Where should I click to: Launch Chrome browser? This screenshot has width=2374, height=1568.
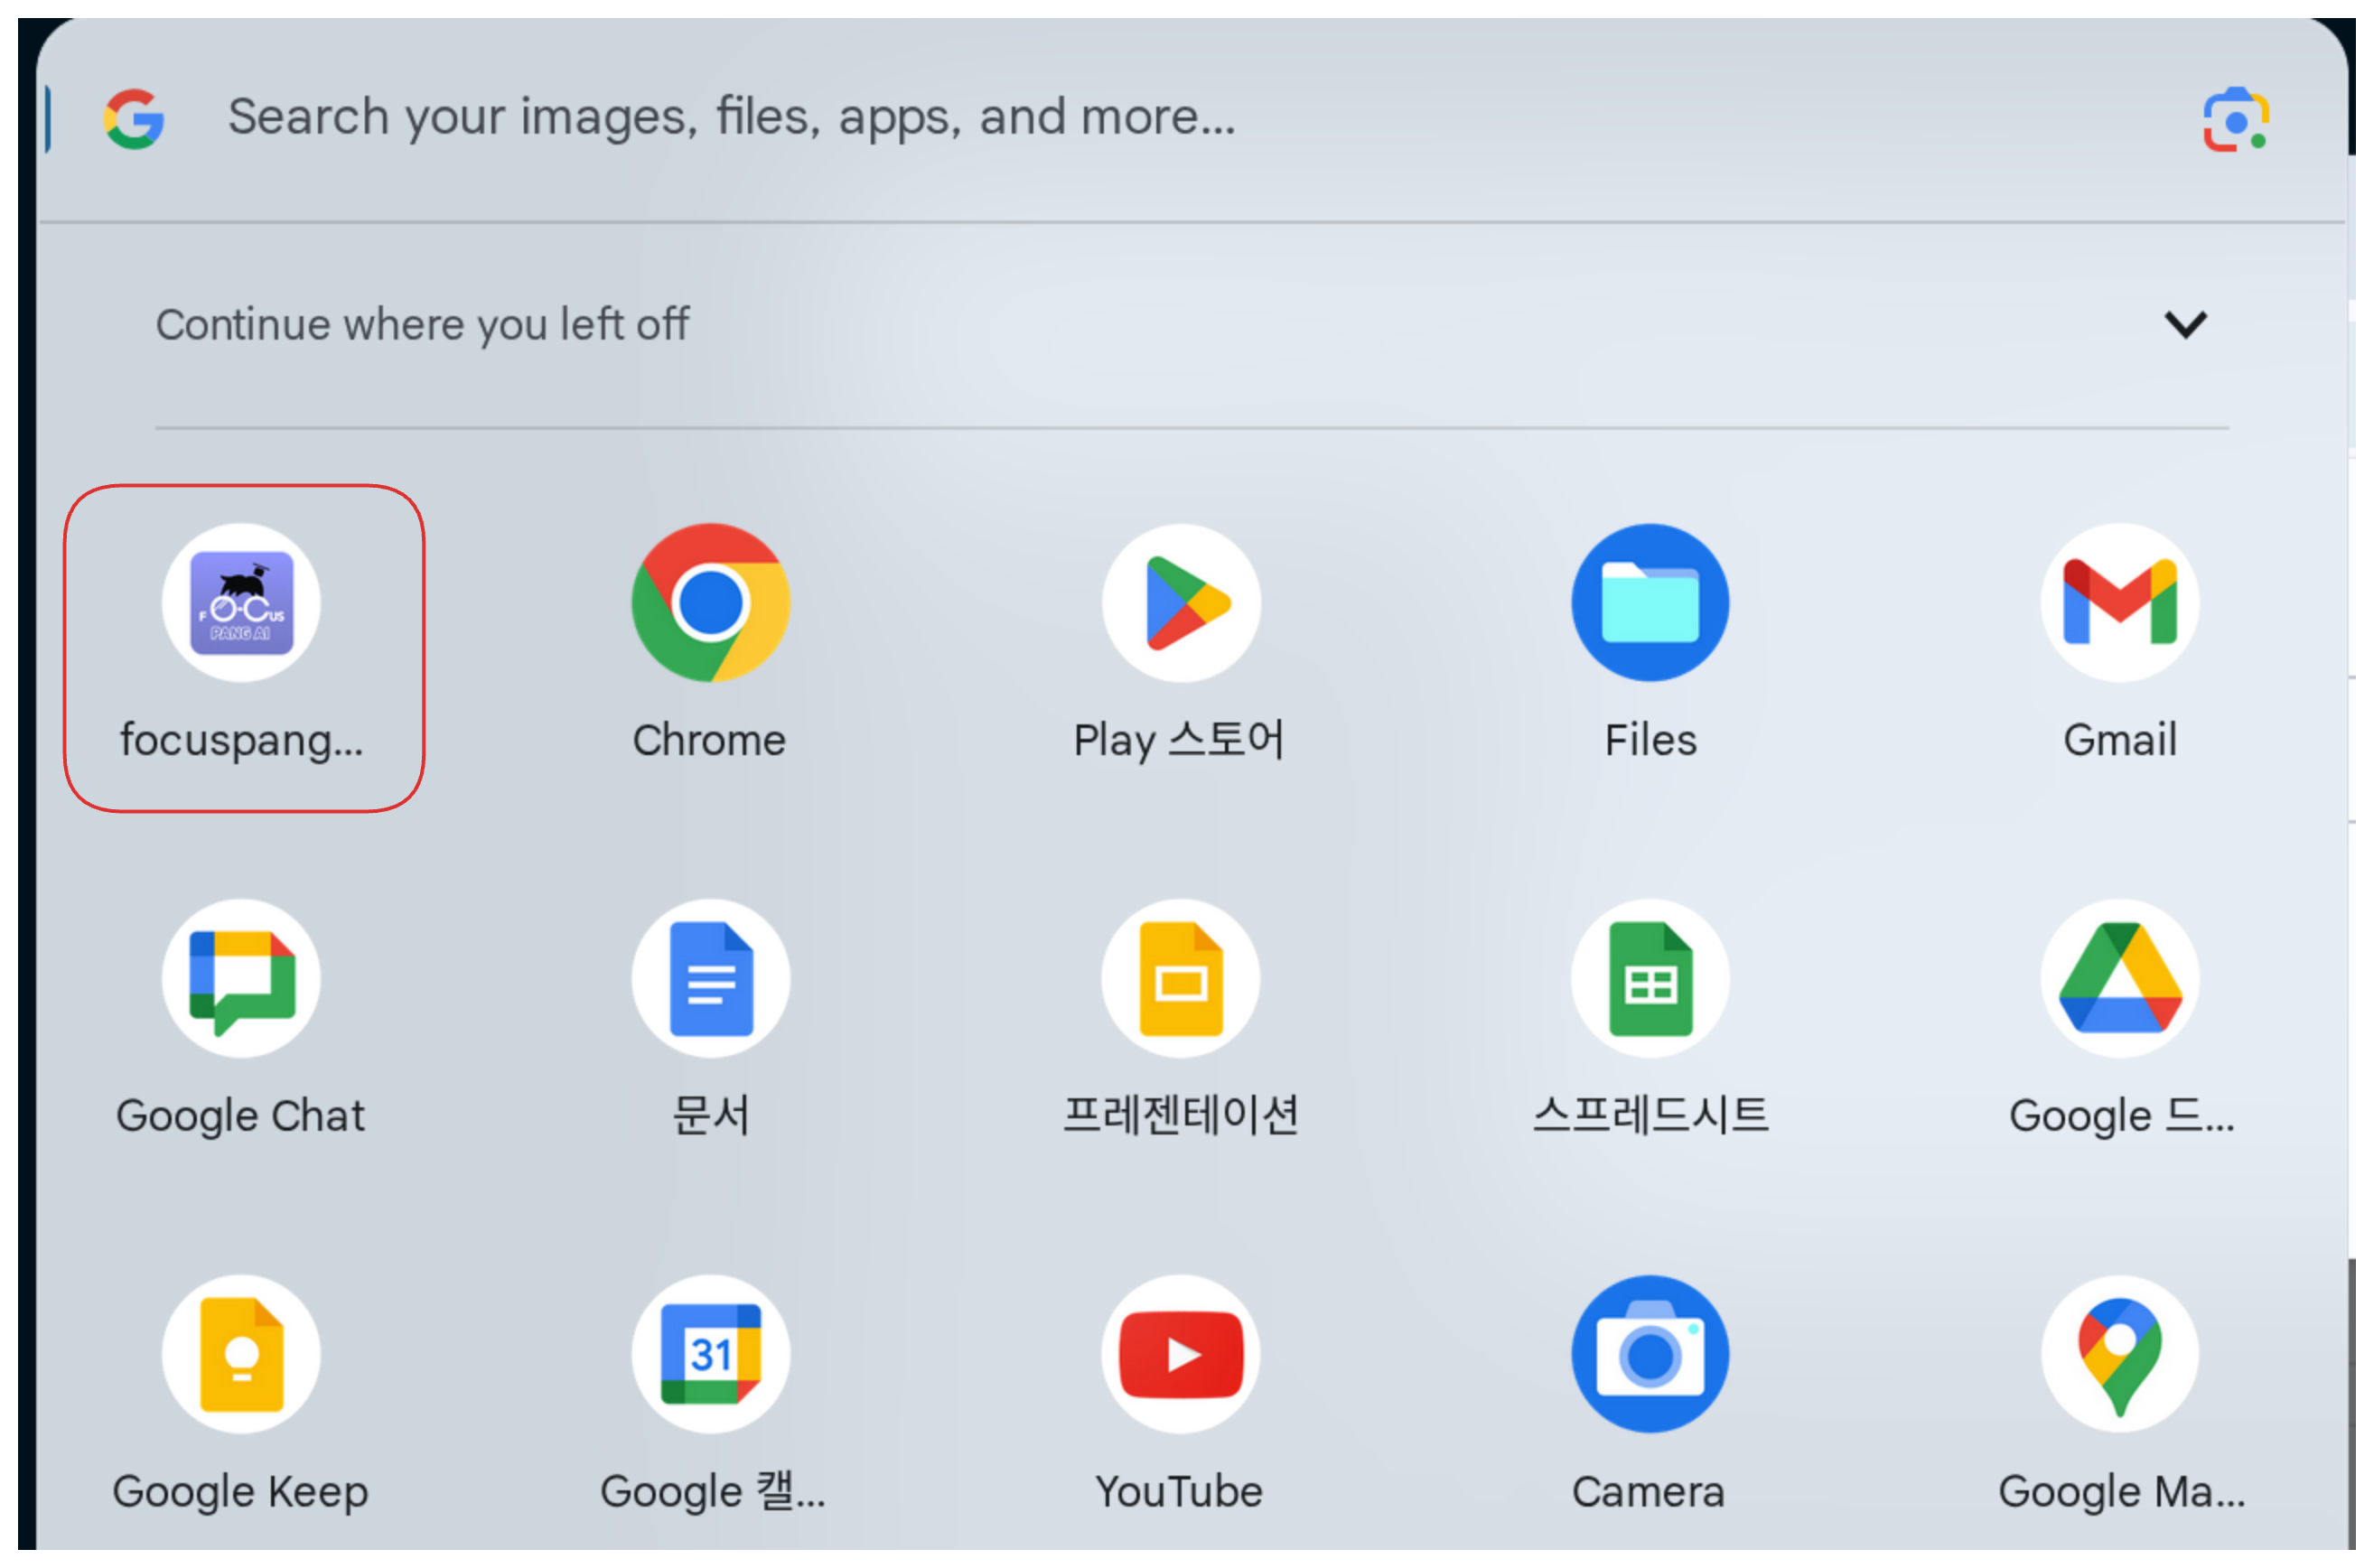[710, 604]
